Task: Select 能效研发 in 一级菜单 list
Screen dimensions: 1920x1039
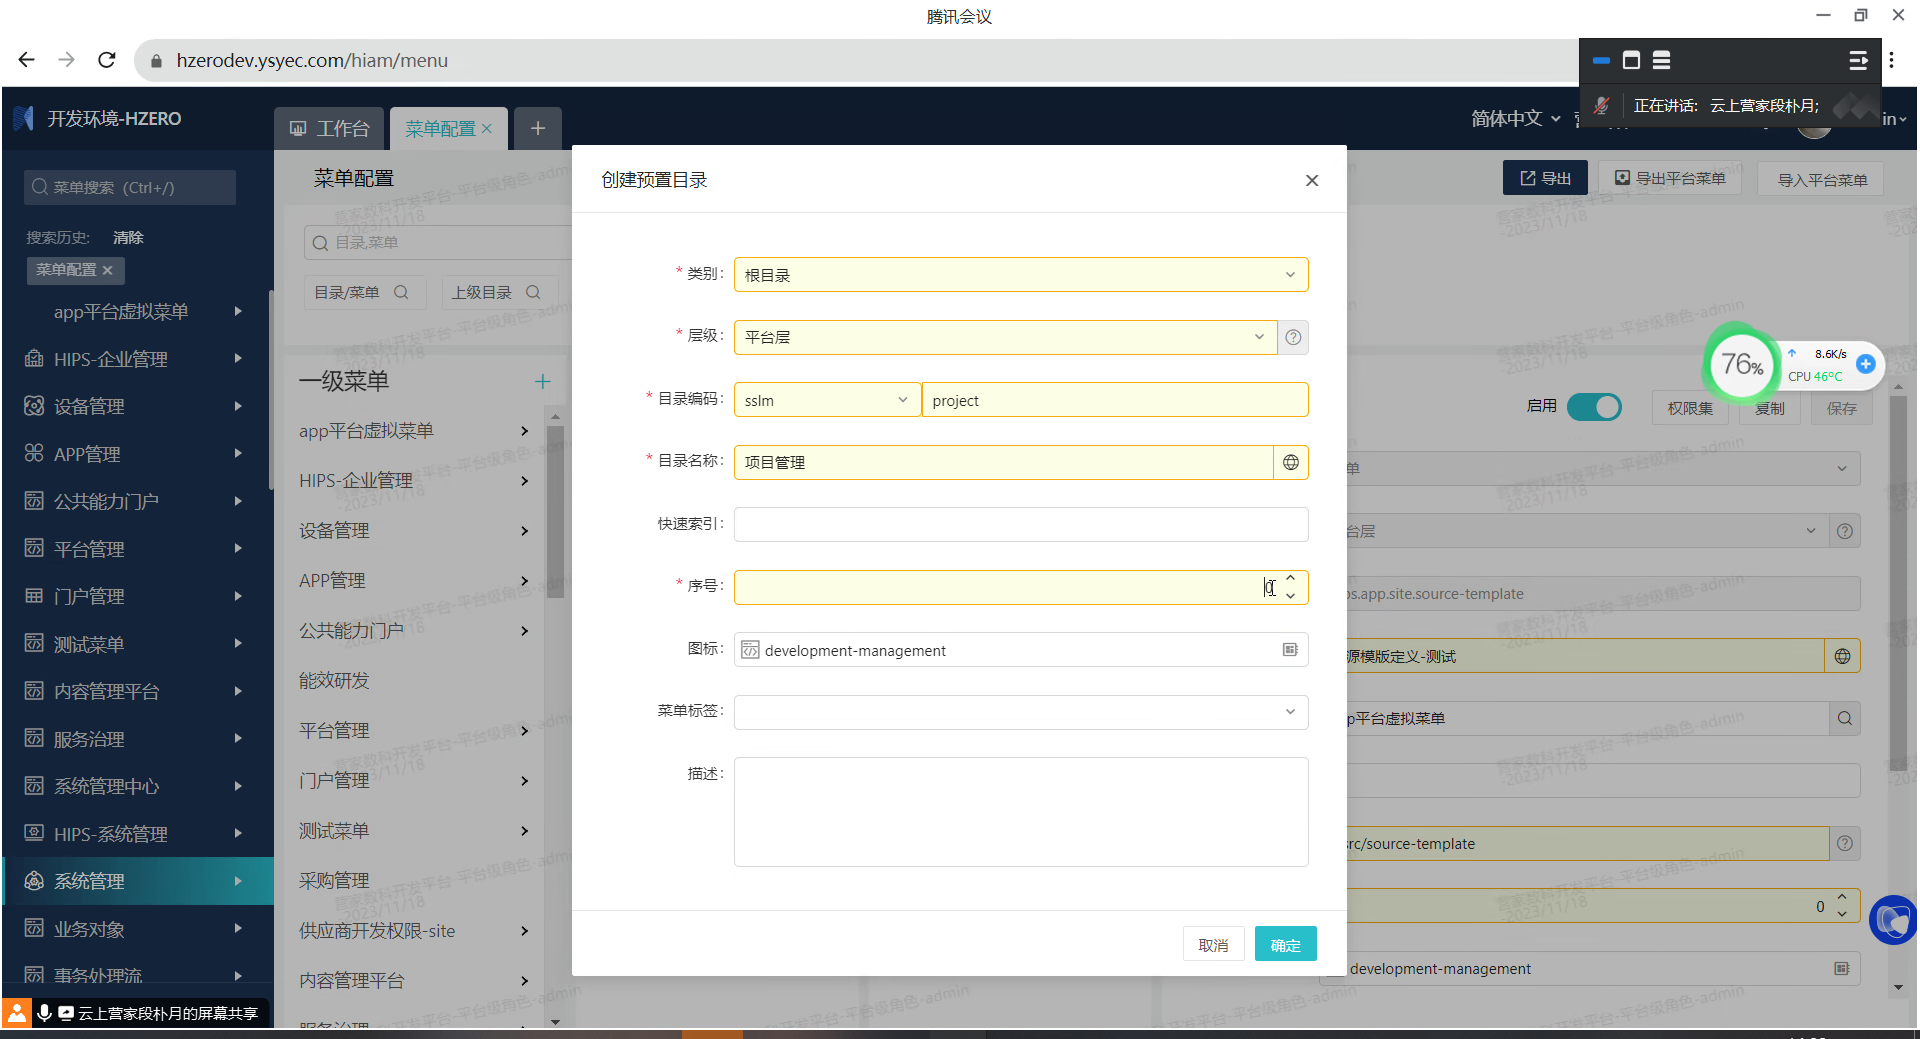Action: [334, 681]
